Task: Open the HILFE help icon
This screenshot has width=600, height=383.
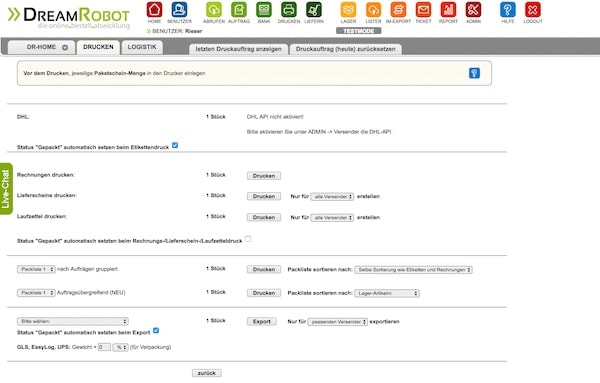Action: (x=508, y=10)
